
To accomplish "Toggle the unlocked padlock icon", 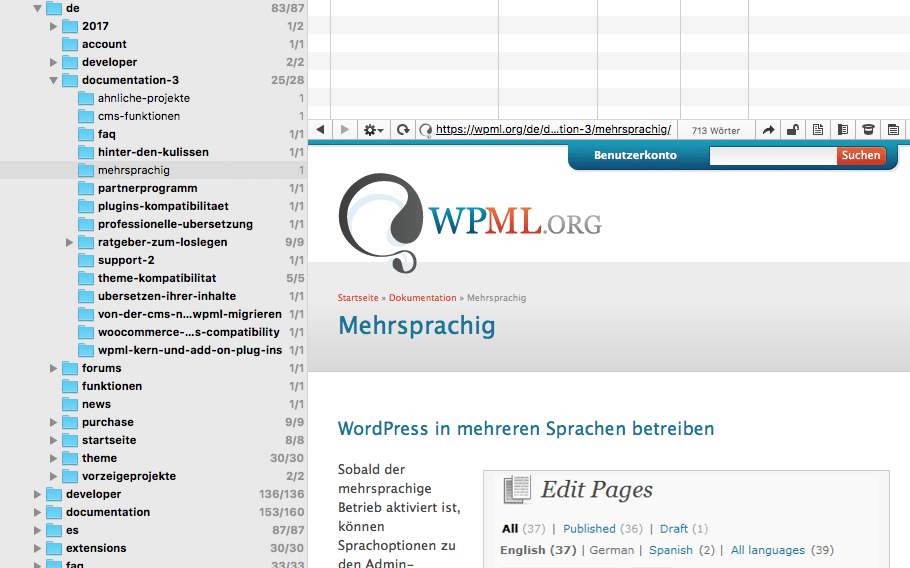I will (793, 130).
